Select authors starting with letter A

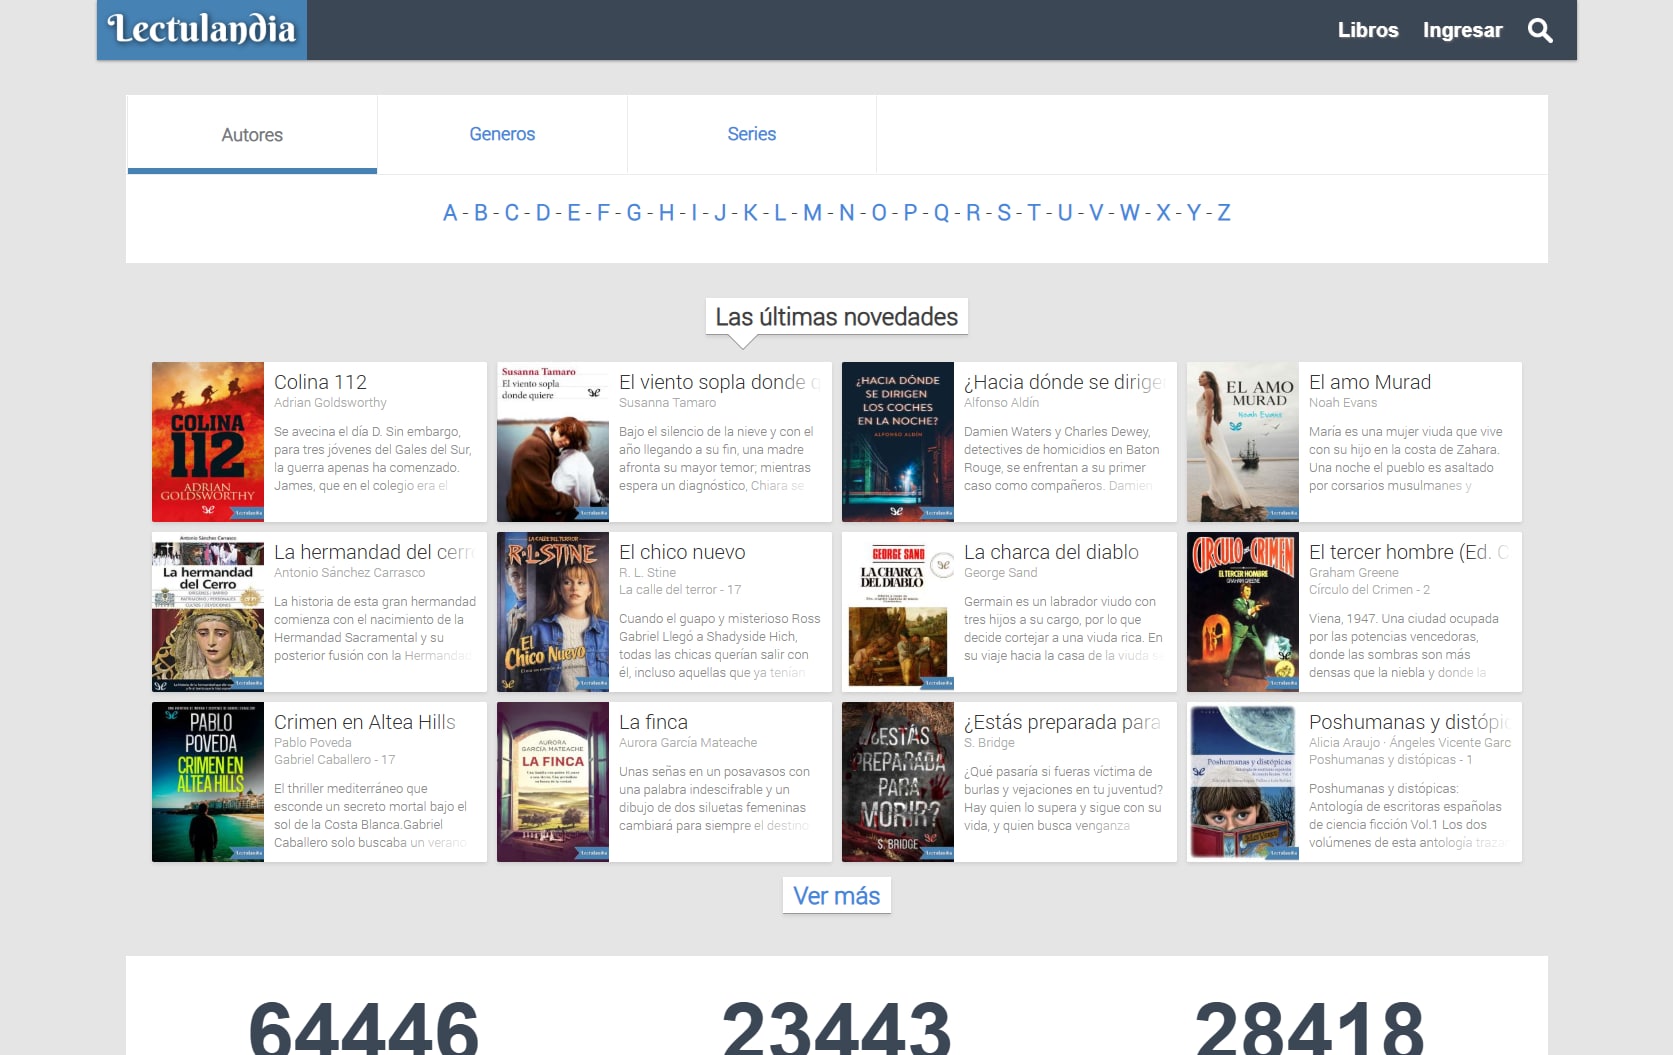[450, 212]
